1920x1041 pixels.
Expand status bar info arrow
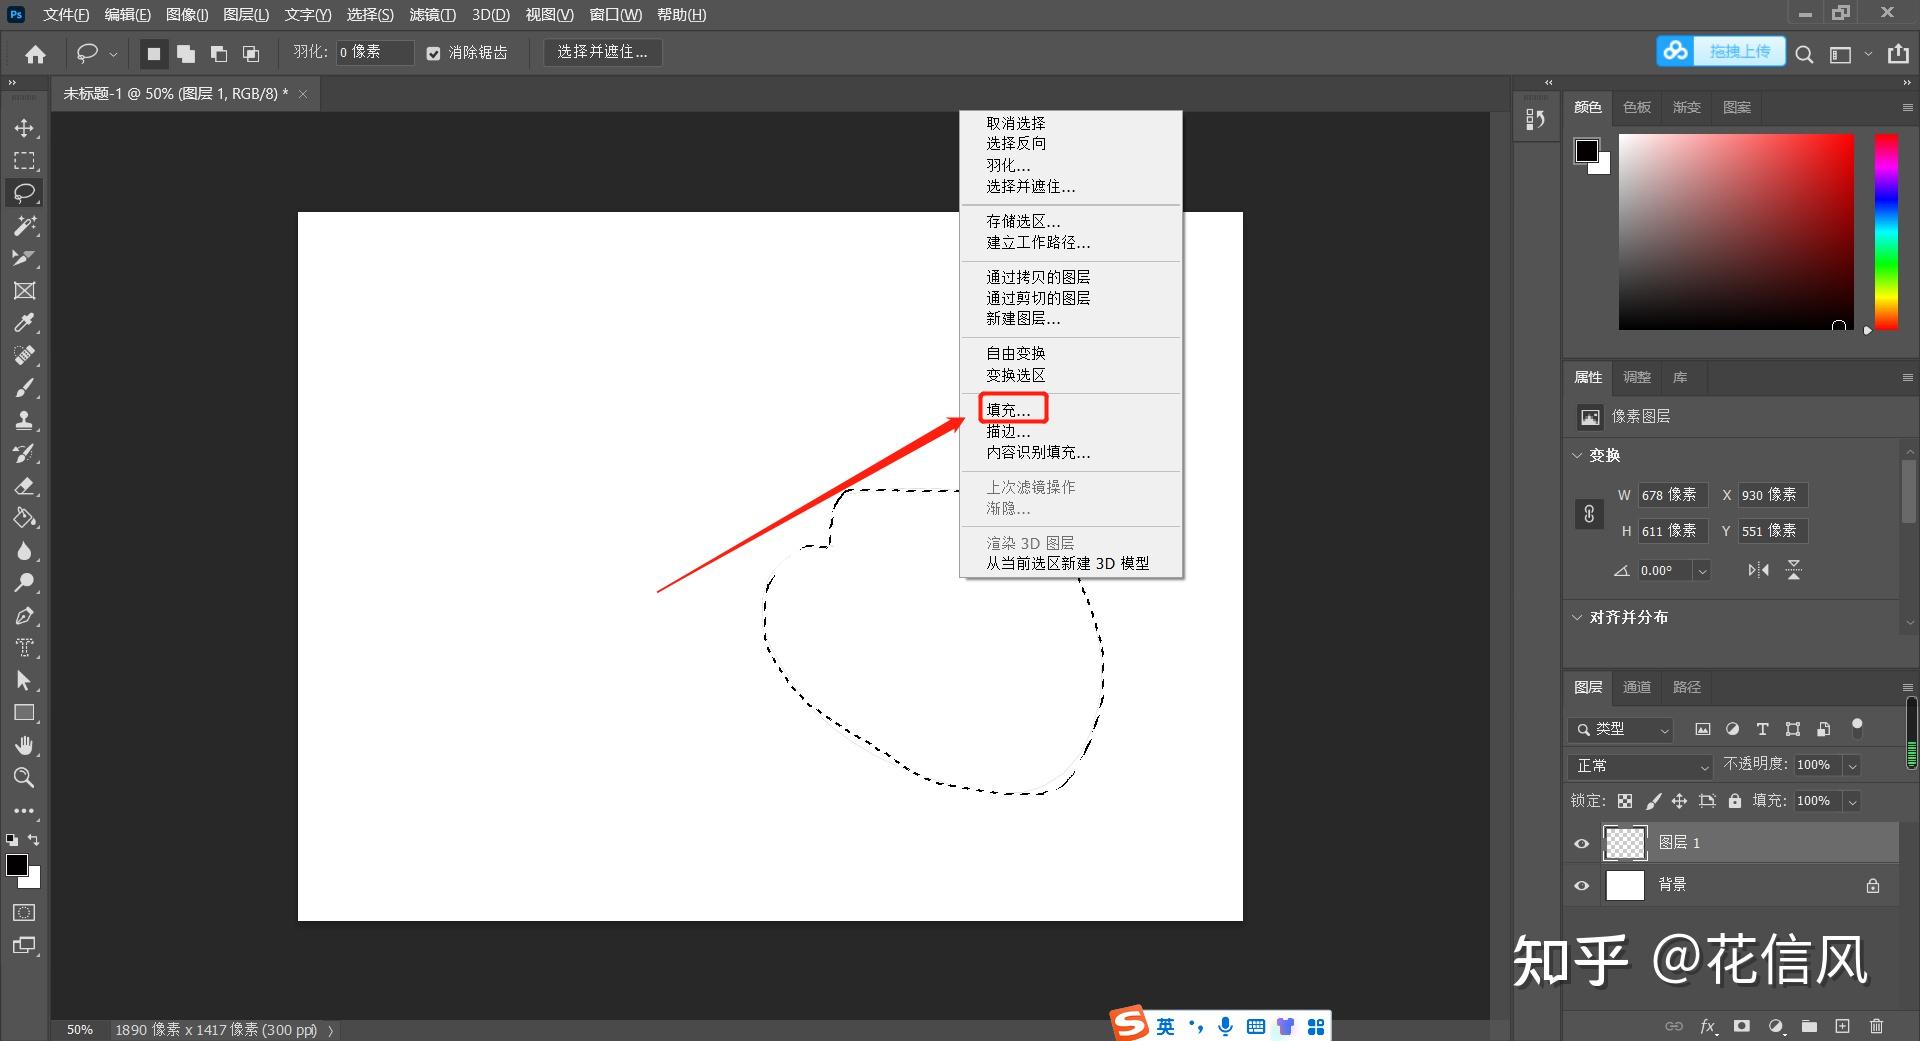[x=330, y=1030]
